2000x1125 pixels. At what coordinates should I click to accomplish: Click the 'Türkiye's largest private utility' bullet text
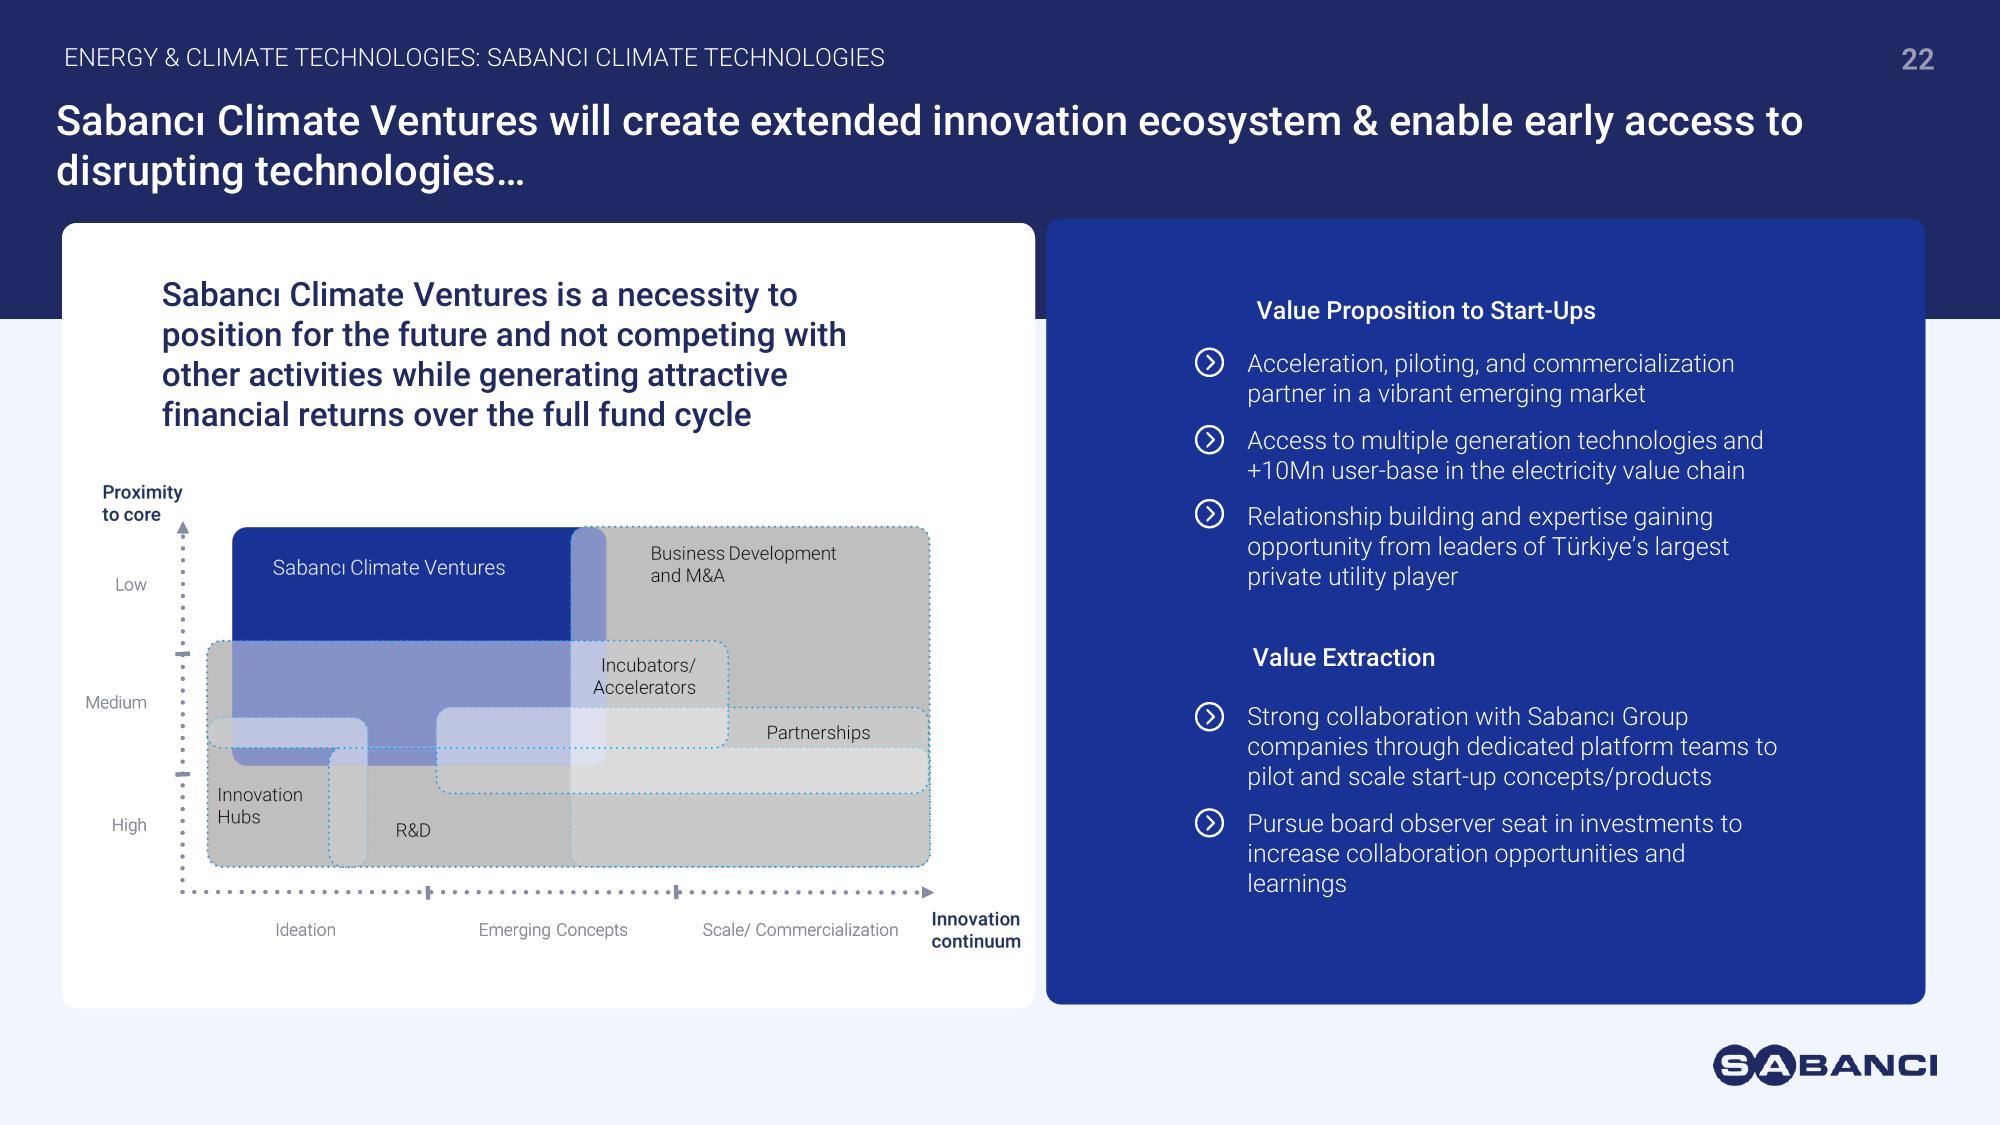tap(1488, 547)
